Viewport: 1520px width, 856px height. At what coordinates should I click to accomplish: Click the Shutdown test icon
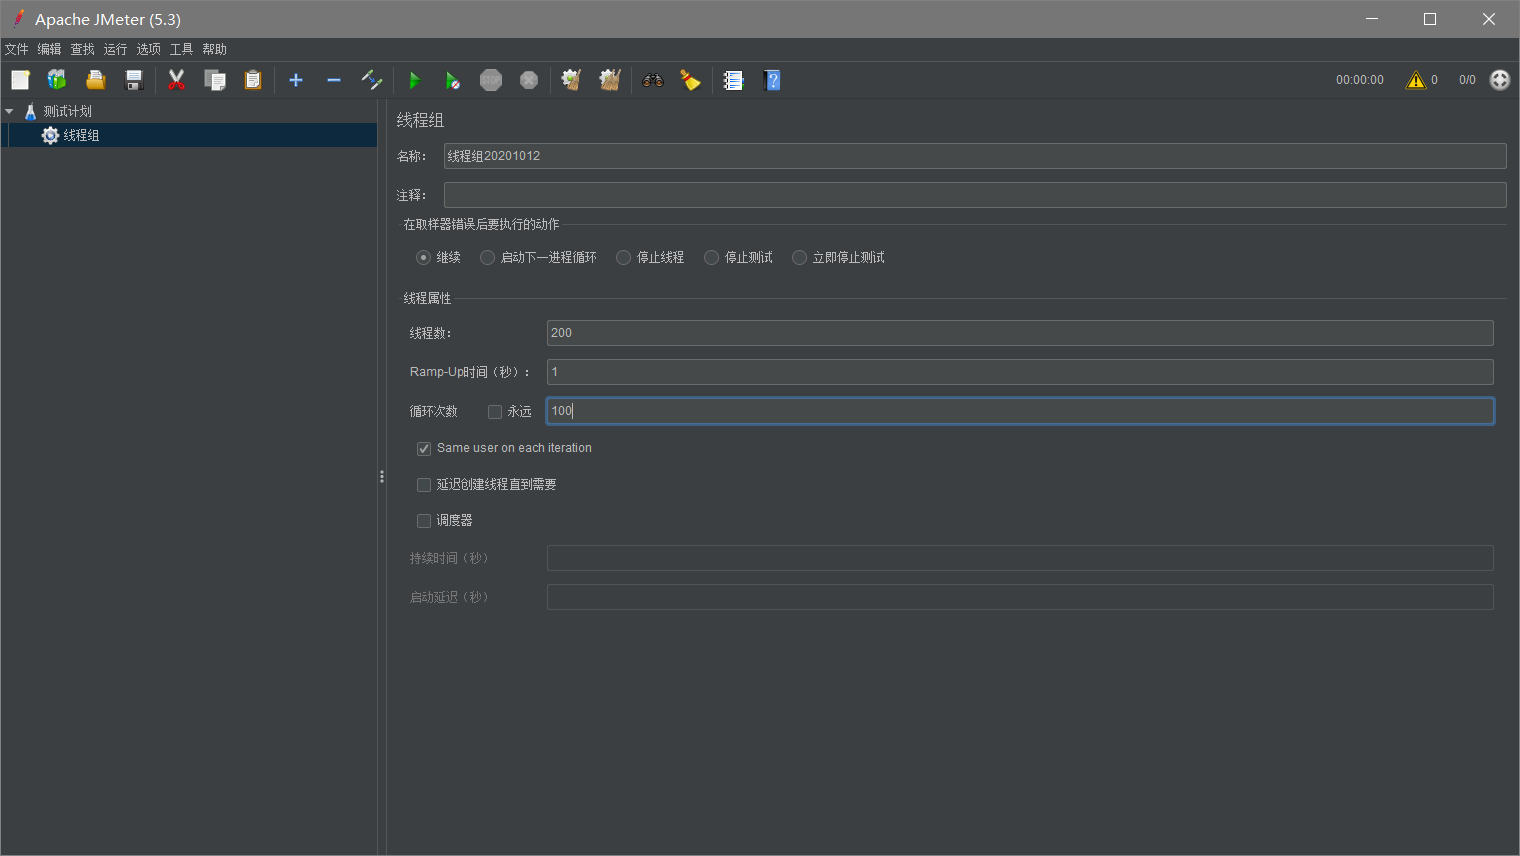click(529, 80)
